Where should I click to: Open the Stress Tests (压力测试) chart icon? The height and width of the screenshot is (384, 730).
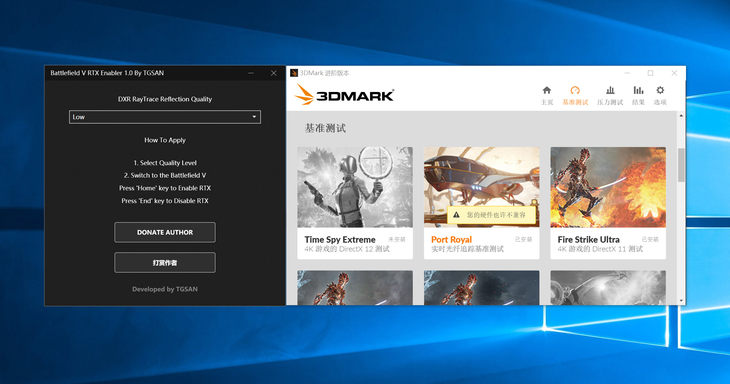[x=610, y=90]
